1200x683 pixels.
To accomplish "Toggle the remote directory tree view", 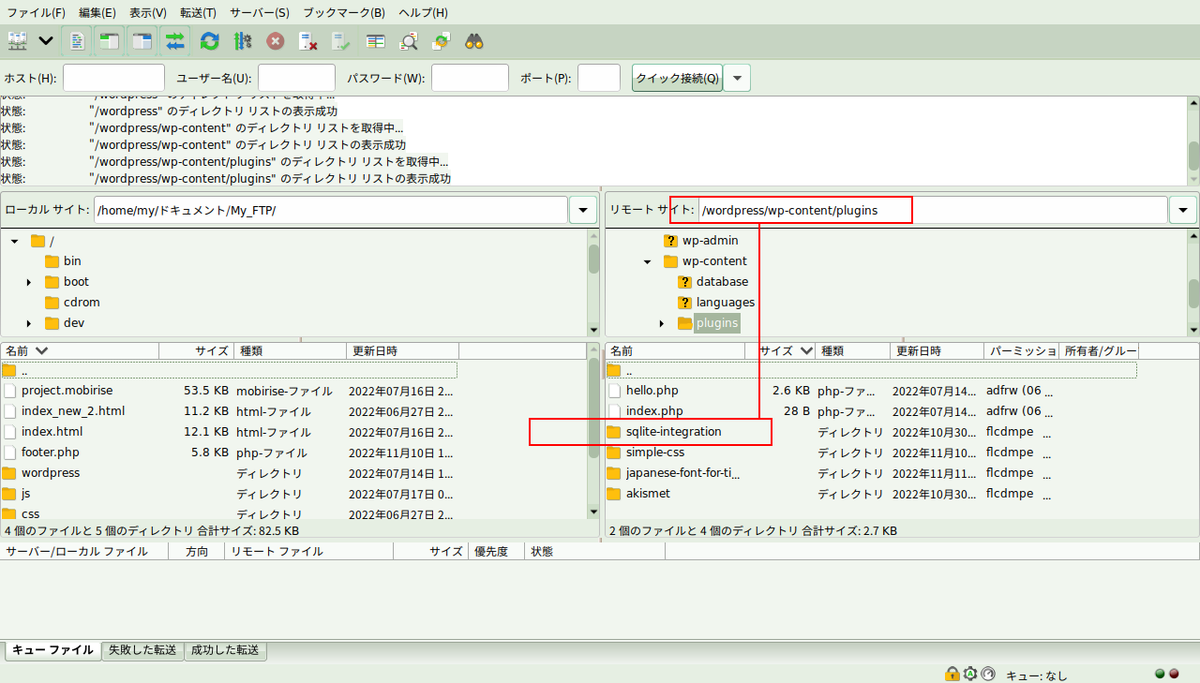I will pos(142,41).
